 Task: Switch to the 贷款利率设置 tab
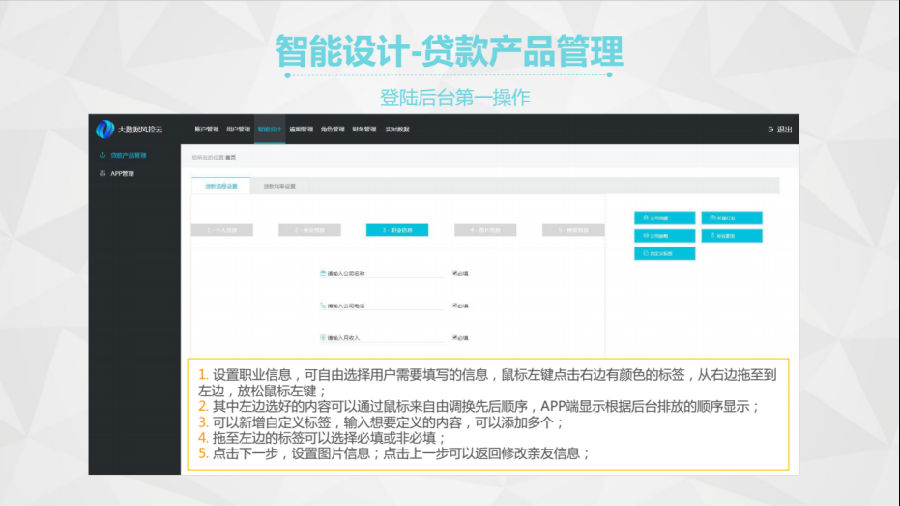coord(279,186)
